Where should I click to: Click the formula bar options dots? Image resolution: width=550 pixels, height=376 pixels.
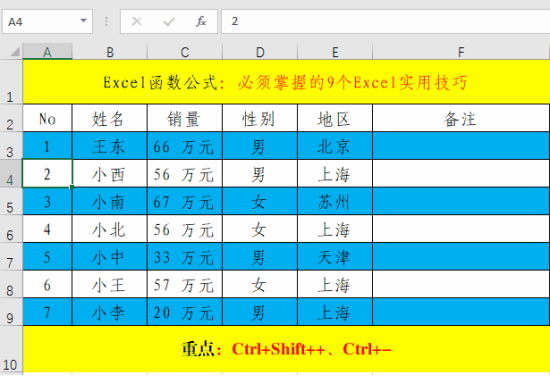coord(106,22)
